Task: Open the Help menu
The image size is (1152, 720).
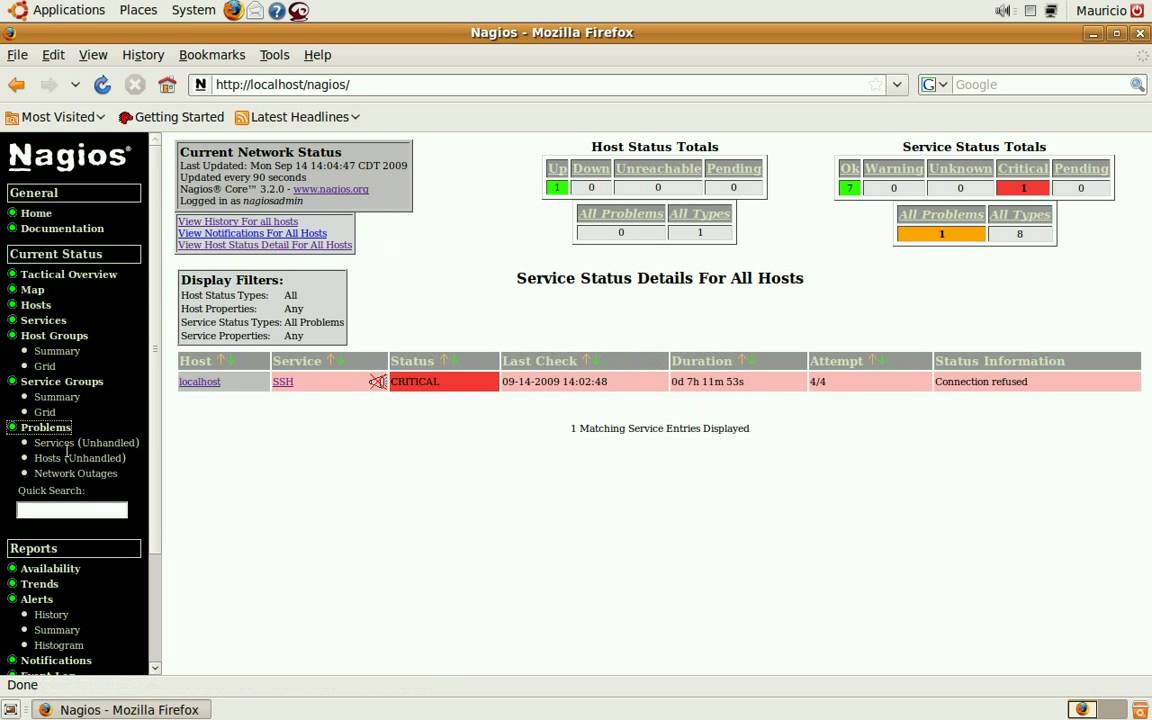Action: point(317,55)
